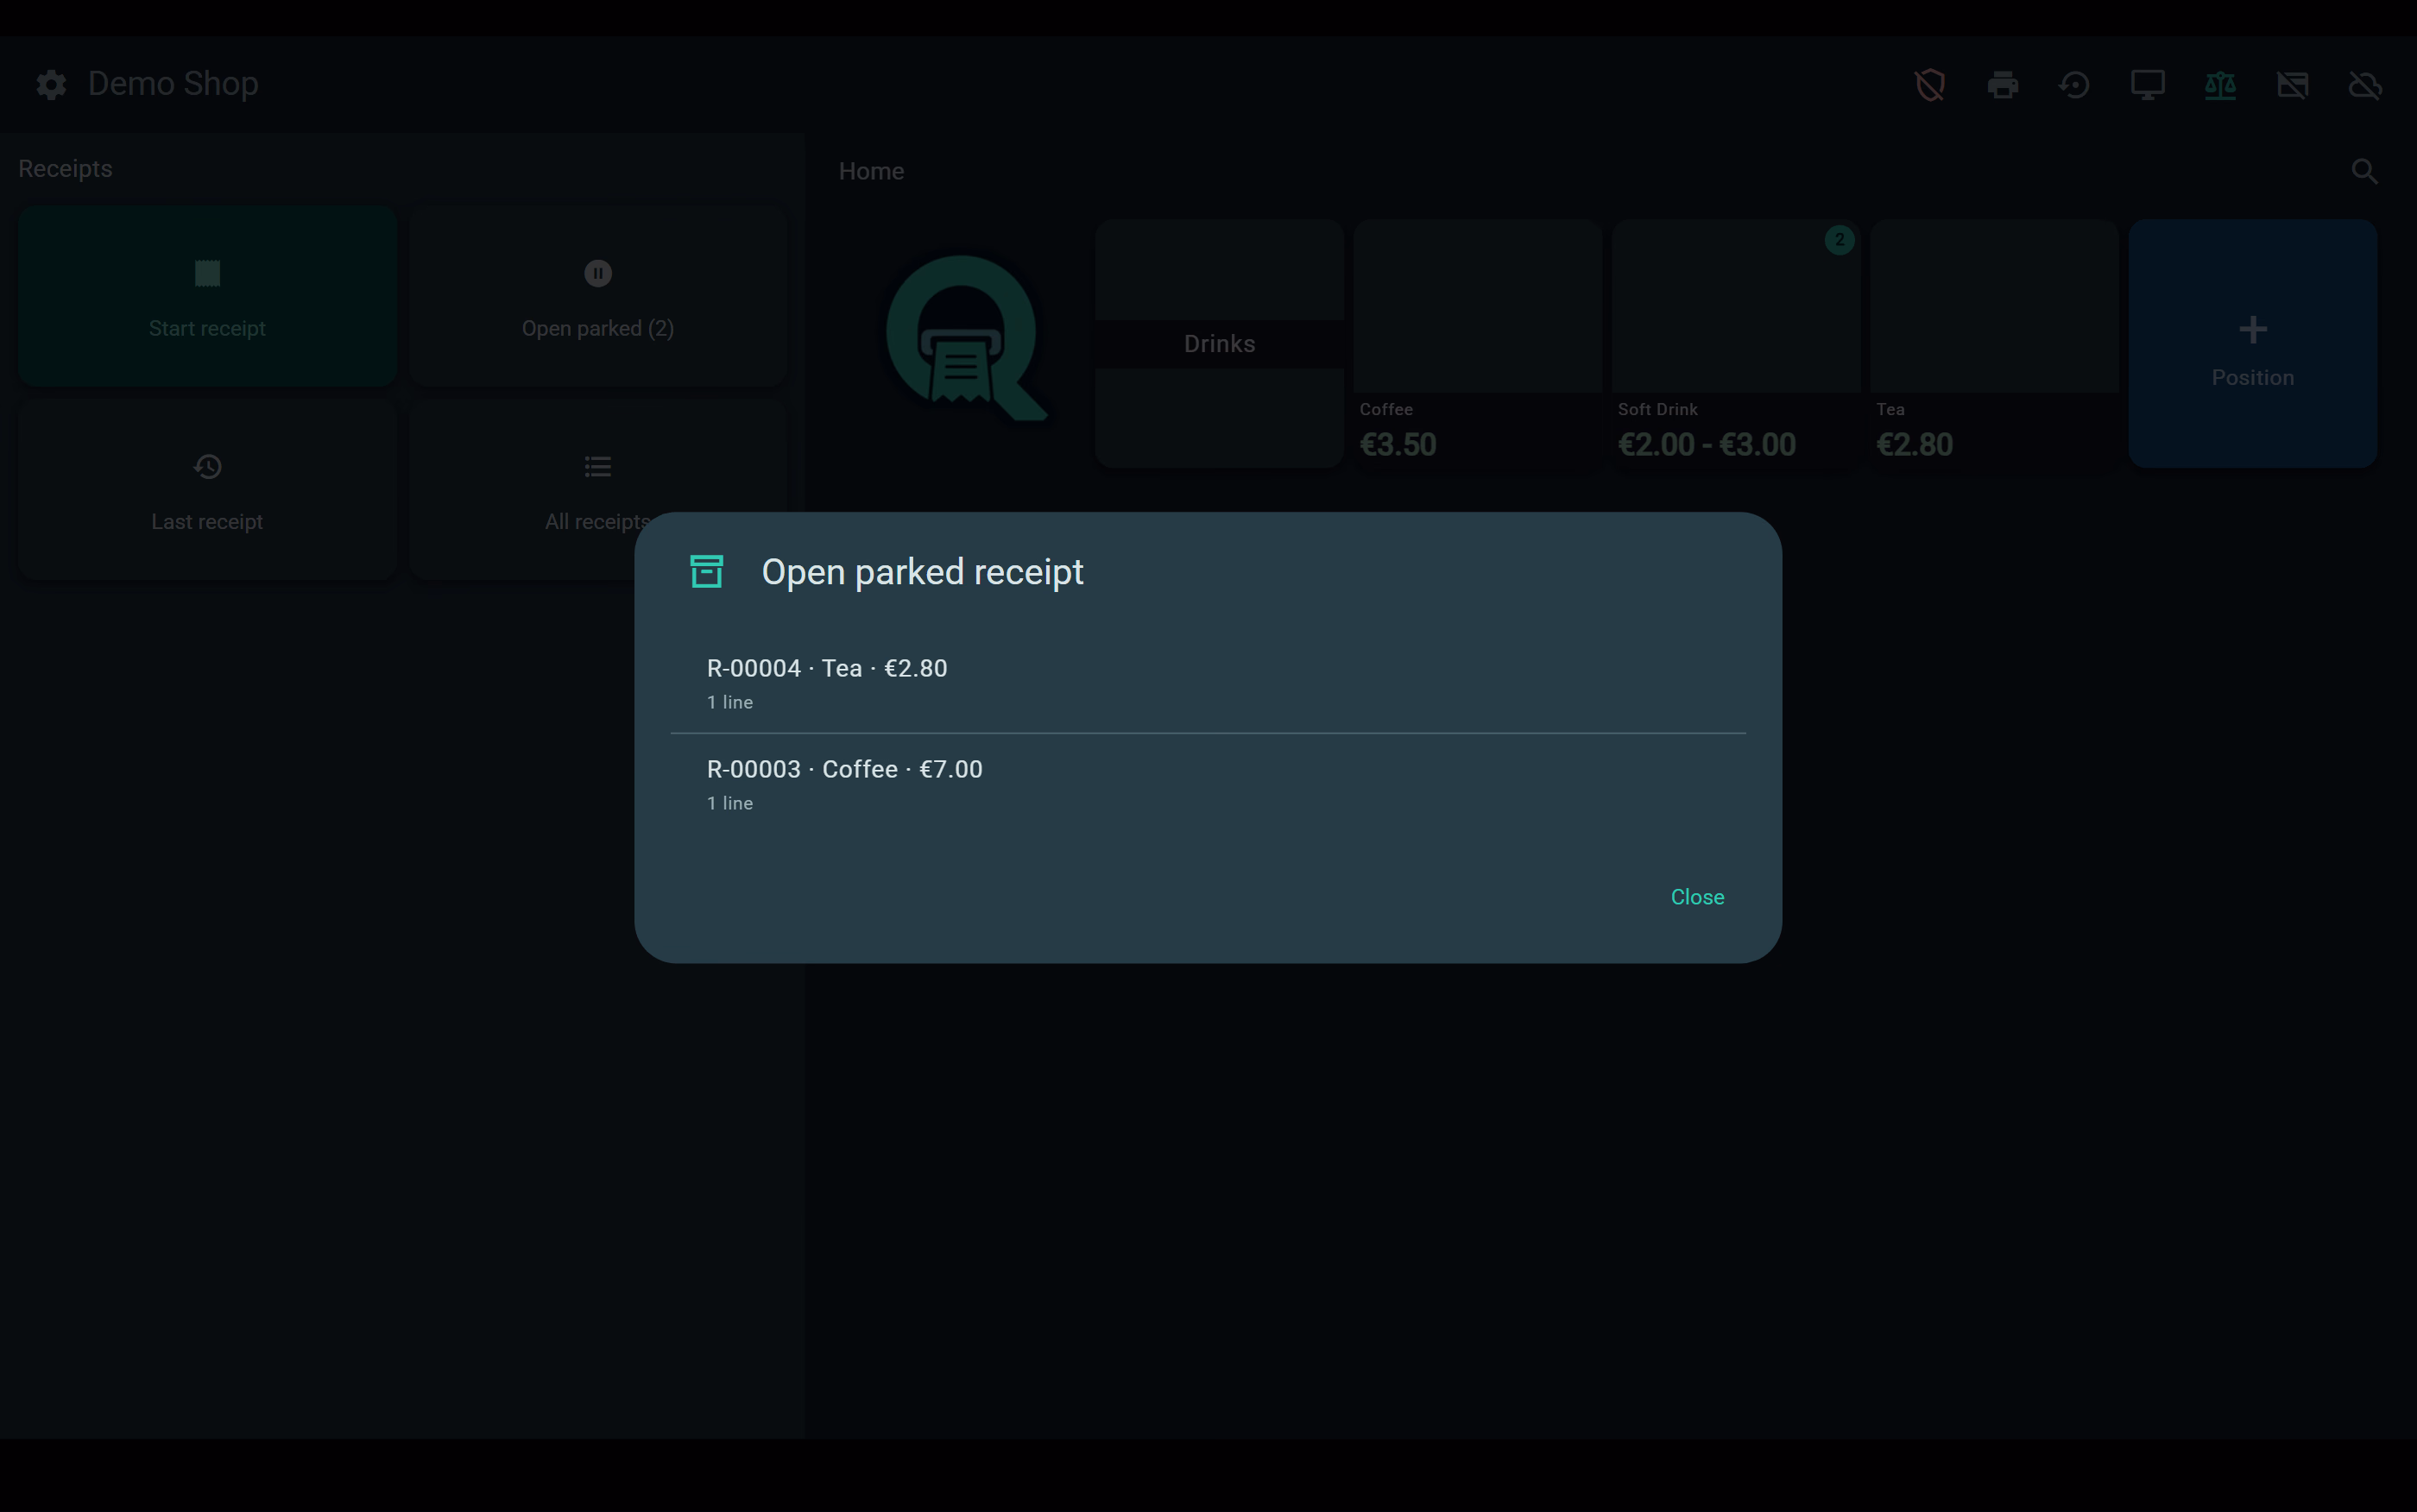The image size is (2417, 1512).
Task: Click the monitor display icon
Action: point(2147,85)
